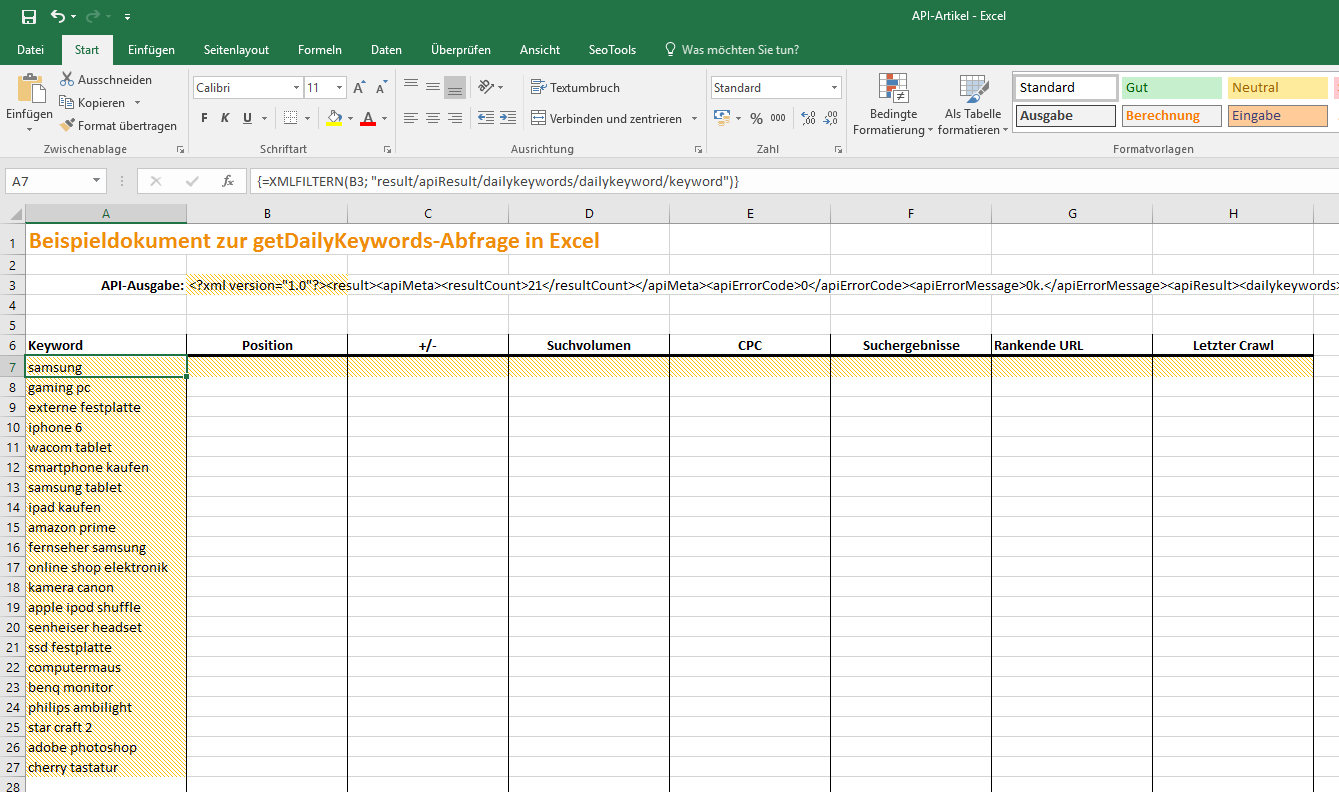
Task: Open the undo history dropdown arrow
Action: click(x=74, y=17)
